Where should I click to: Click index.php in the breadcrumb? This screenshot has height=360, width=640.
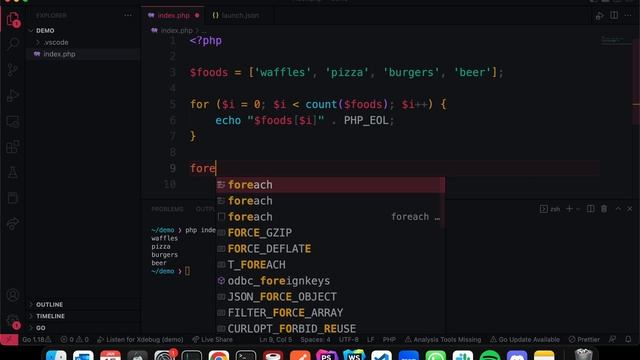pyautogui.click(x=176, y=31)
